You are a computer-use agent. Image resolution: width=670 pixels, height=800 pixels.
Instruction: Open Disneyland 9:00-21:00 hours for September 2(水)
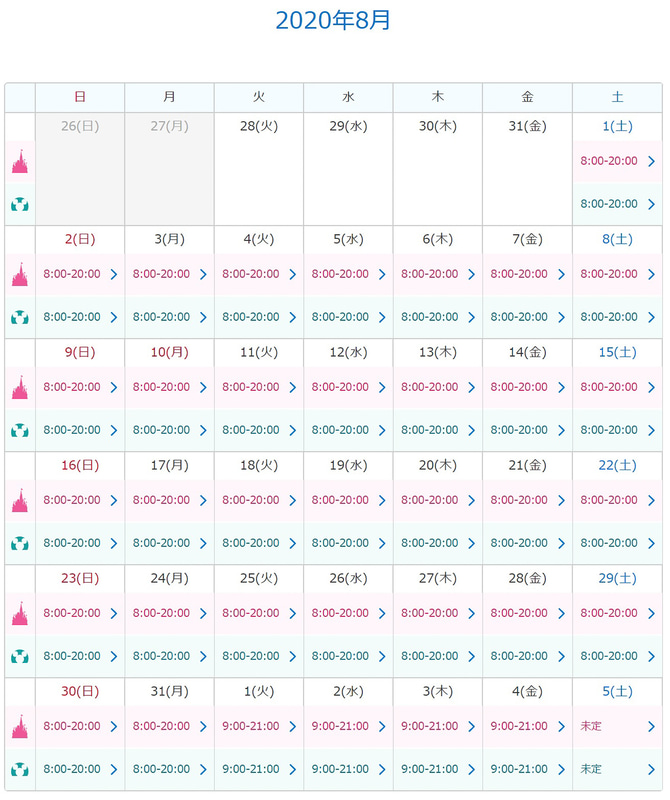pos(340,726)
